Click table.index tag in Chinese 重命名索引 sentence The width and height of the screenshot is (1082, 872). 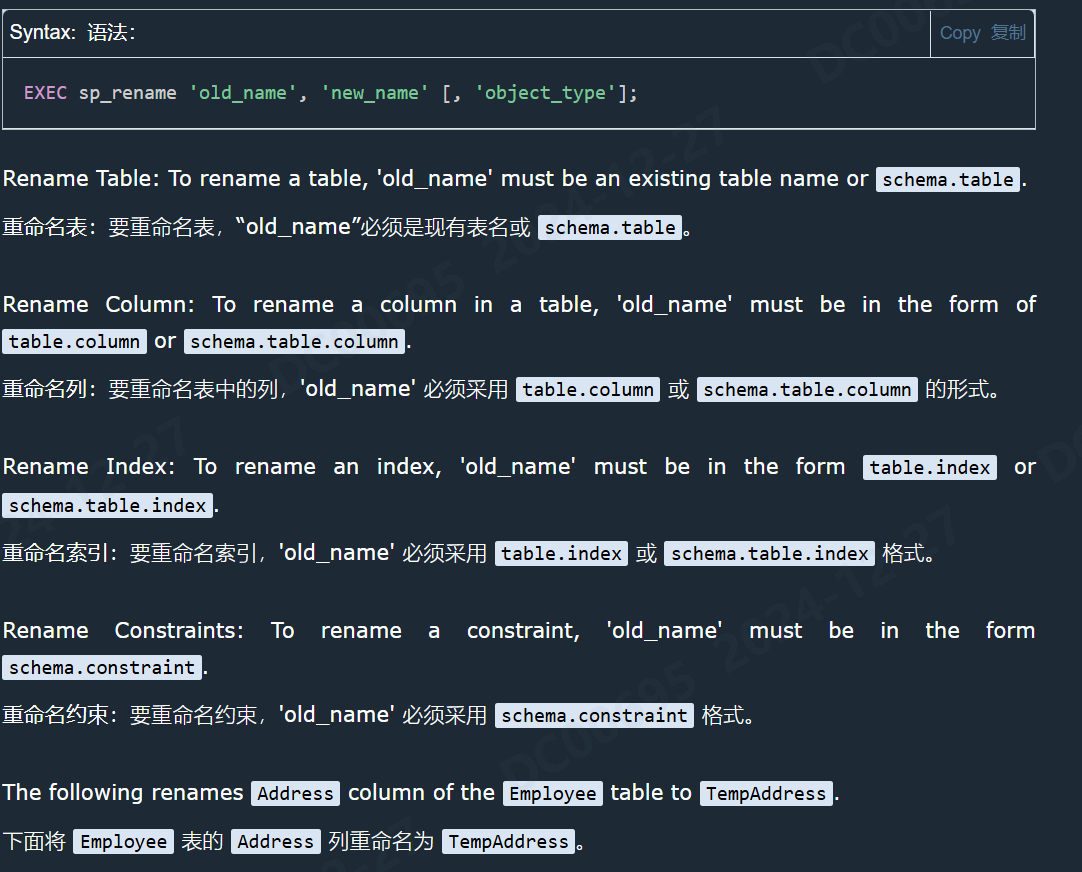click(x=562, y=553)
